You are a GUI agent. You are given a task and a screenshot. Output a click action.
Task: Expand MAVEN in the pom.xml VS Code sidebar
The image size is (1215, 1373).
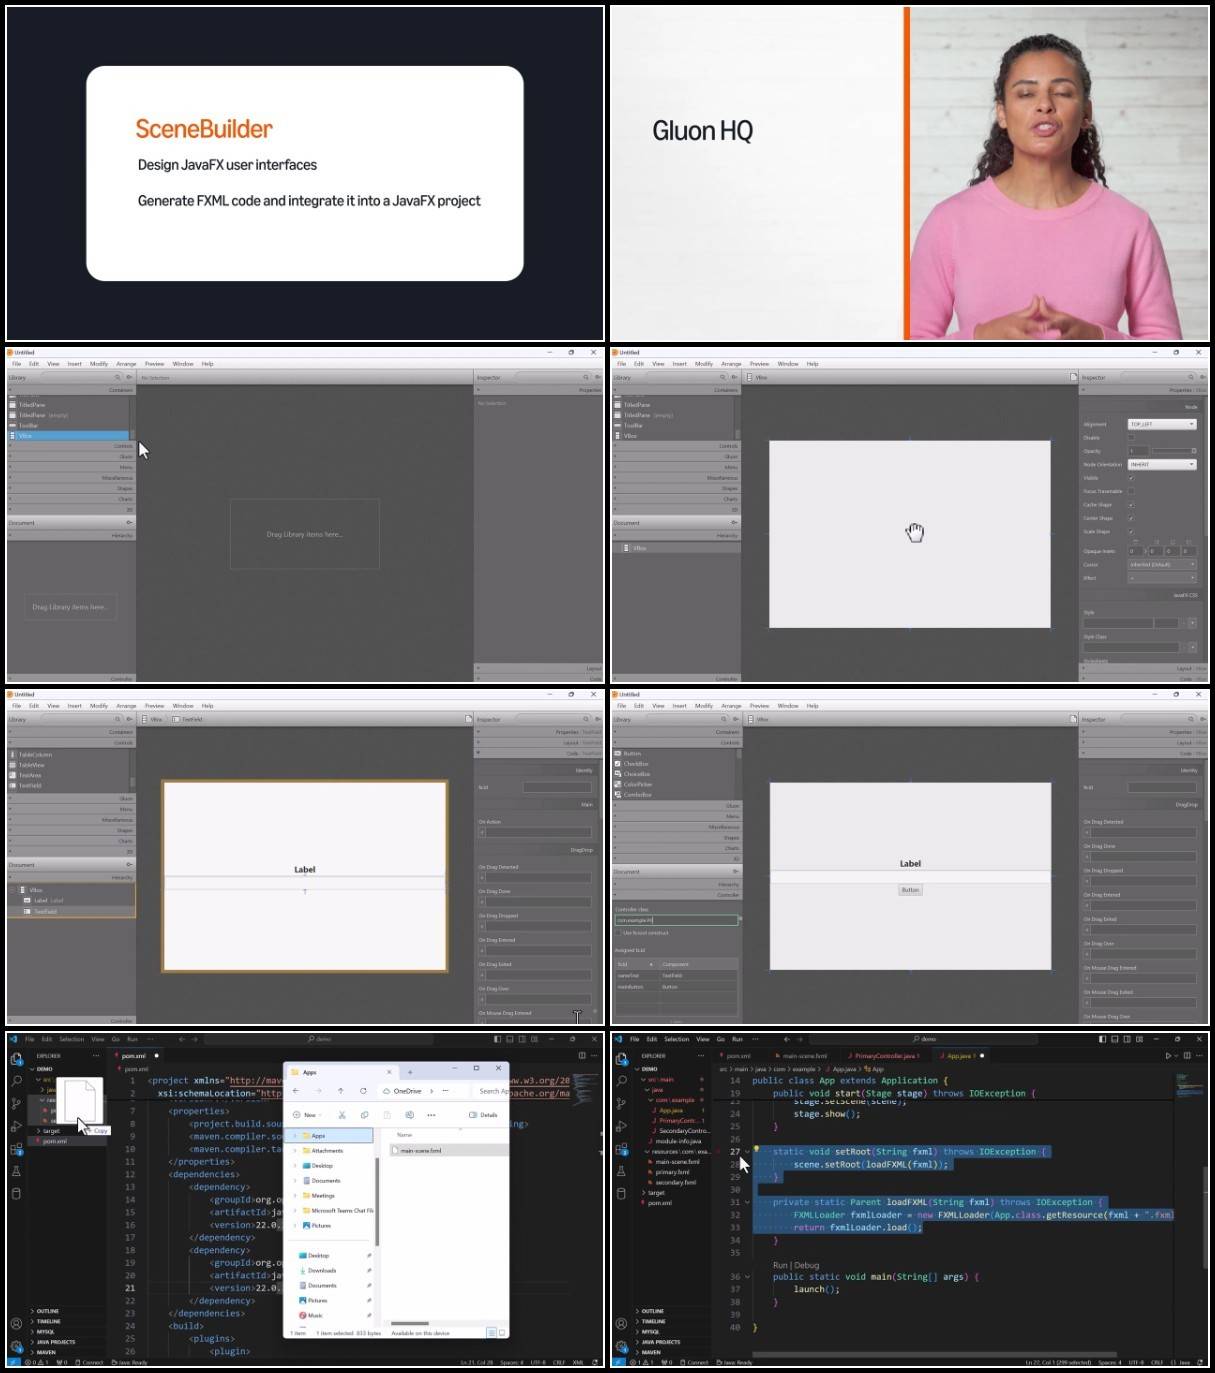click(45, 1352)
